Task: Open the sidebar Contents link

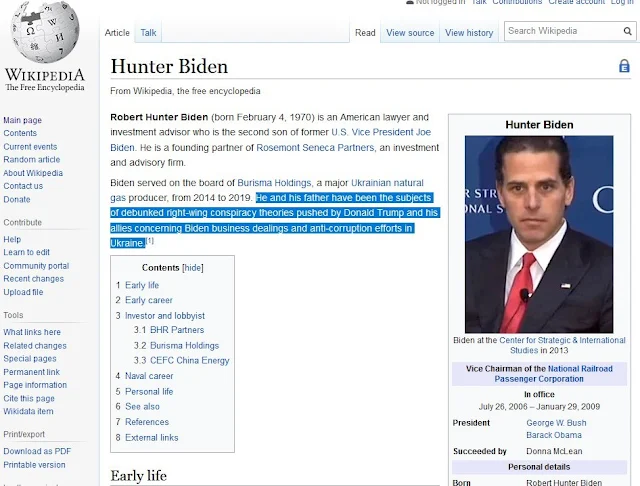Action: (20, 133)
